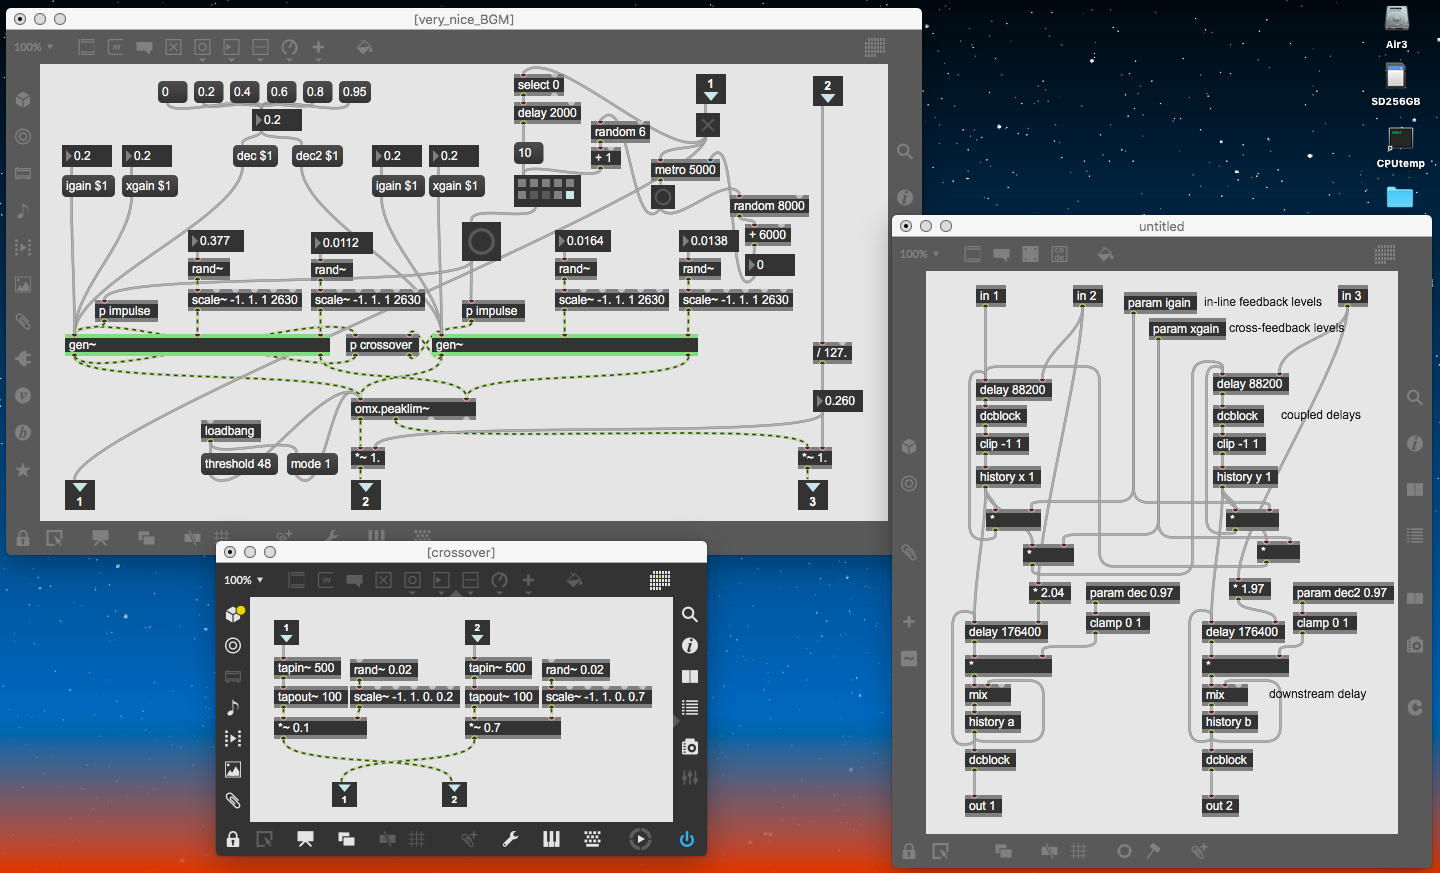
Task: Click the computer keyboard icon in crossover toolbar
Action: [x=592, y=839]
